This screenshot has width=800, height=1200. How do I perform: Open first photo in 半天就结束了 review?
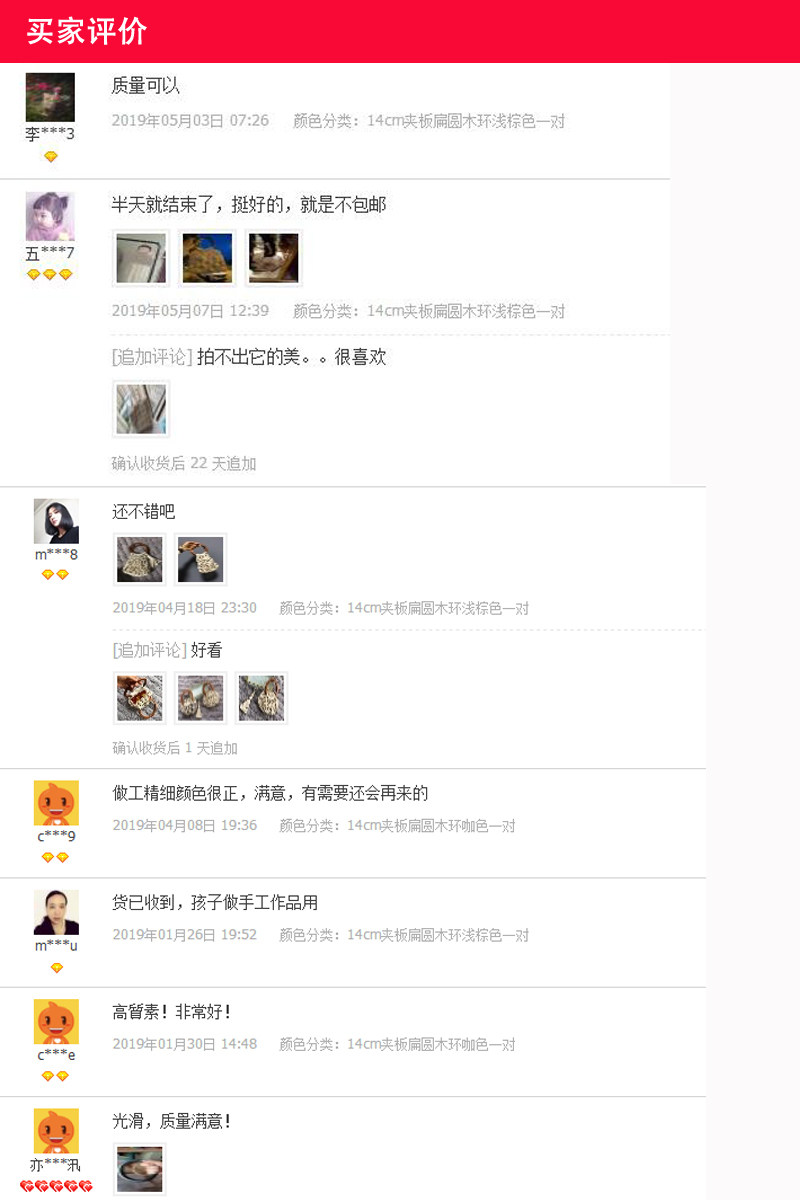pos(140,258)
